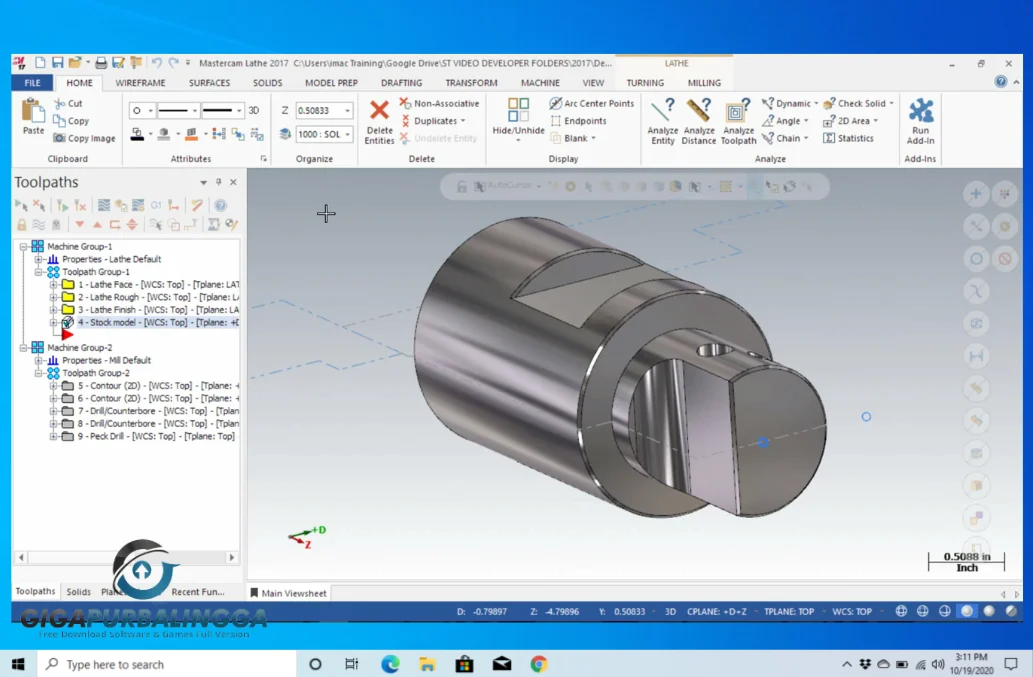1033x677 pixels.
Task: Open the 1000 : SOL level dropdown
Action: pyautogui.click(x=347, y=134)
